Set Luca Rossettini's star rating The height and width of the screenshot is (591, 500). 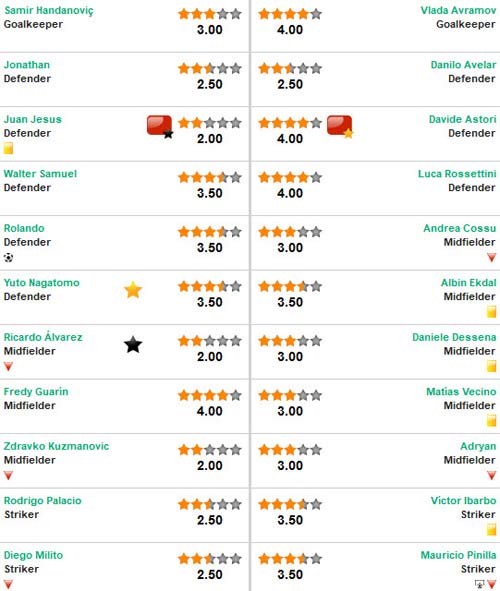tap(290, 178)
